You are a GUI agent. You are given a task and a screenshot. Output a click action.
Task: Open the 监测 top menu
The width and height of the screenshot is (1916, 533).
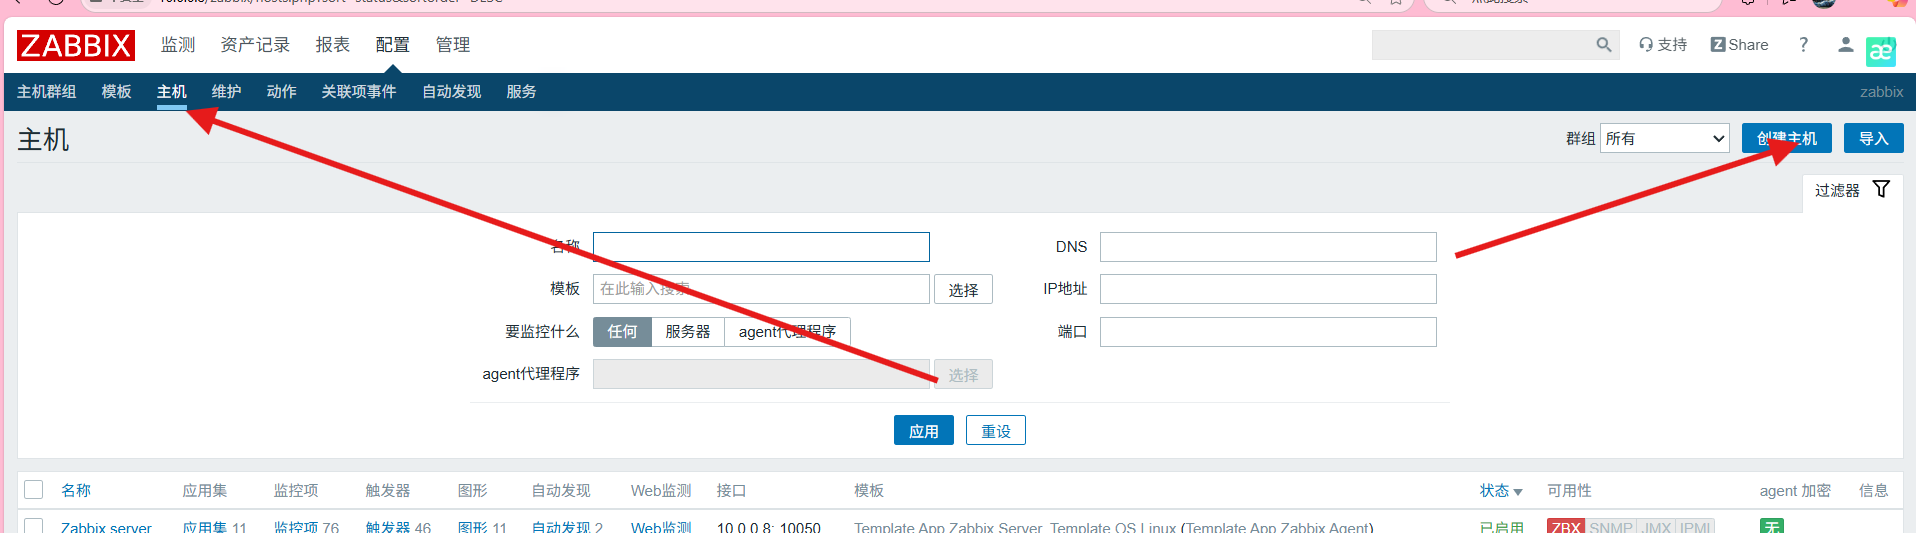pos(178,45)
